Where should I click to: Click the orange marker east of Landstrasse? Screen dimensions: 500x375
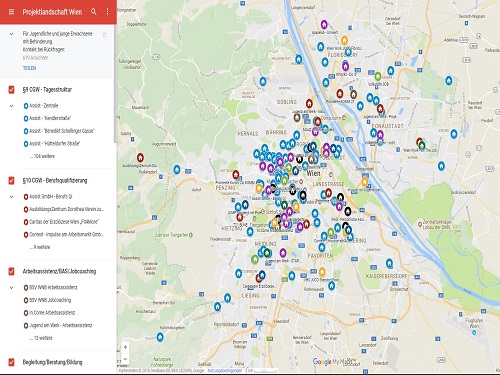365,182
